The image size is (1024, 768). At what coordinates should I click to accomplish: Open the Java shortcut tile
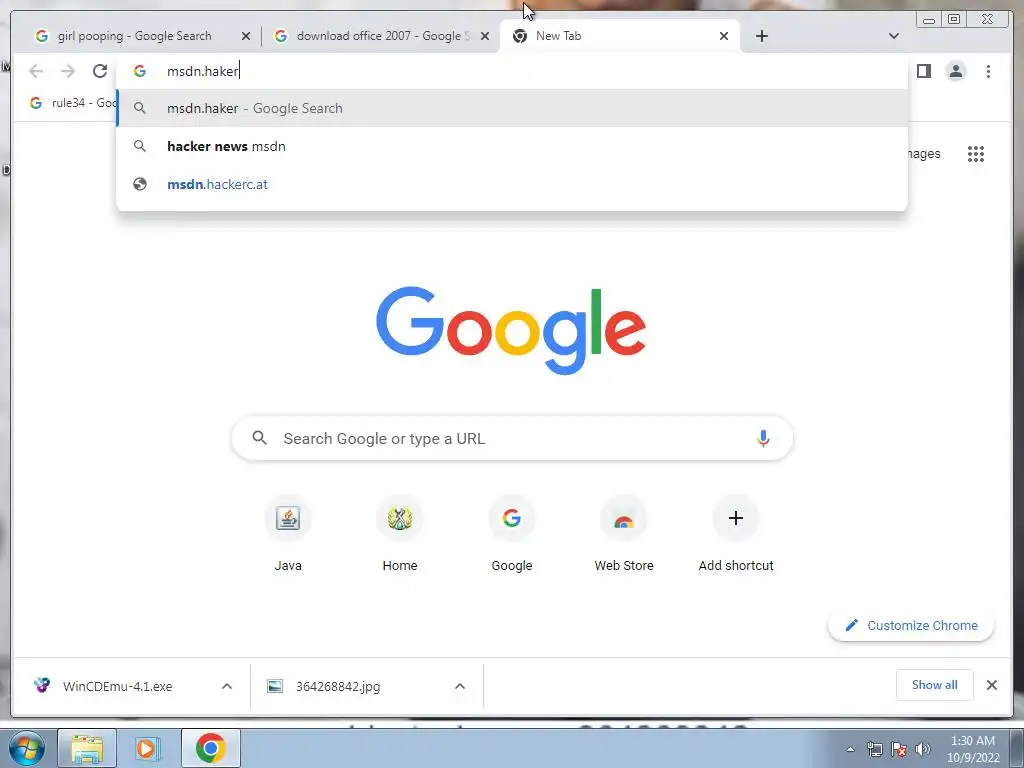(x=288, y=535)
